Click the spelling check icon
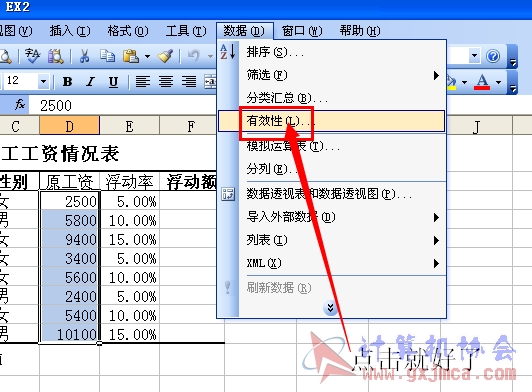The image size is (532, 392). pyautogui.click(x=33, y=56)
